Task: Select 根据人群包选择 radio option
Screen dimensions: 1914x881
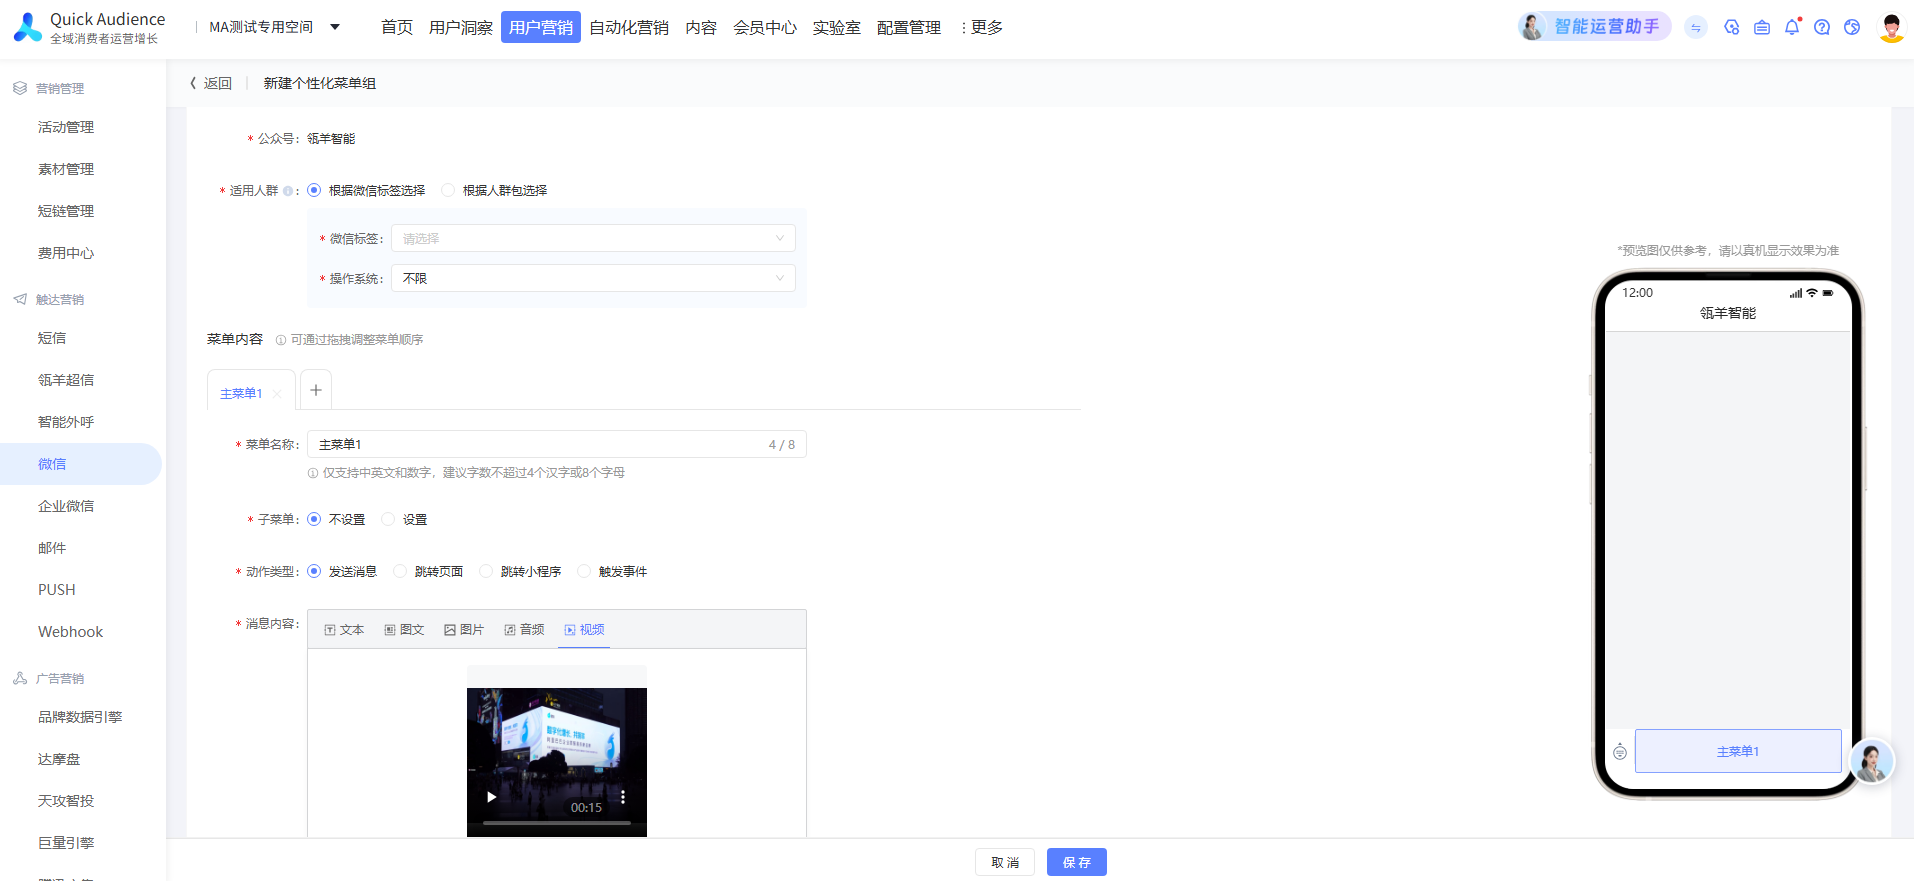Action: (x=448, y=190)
